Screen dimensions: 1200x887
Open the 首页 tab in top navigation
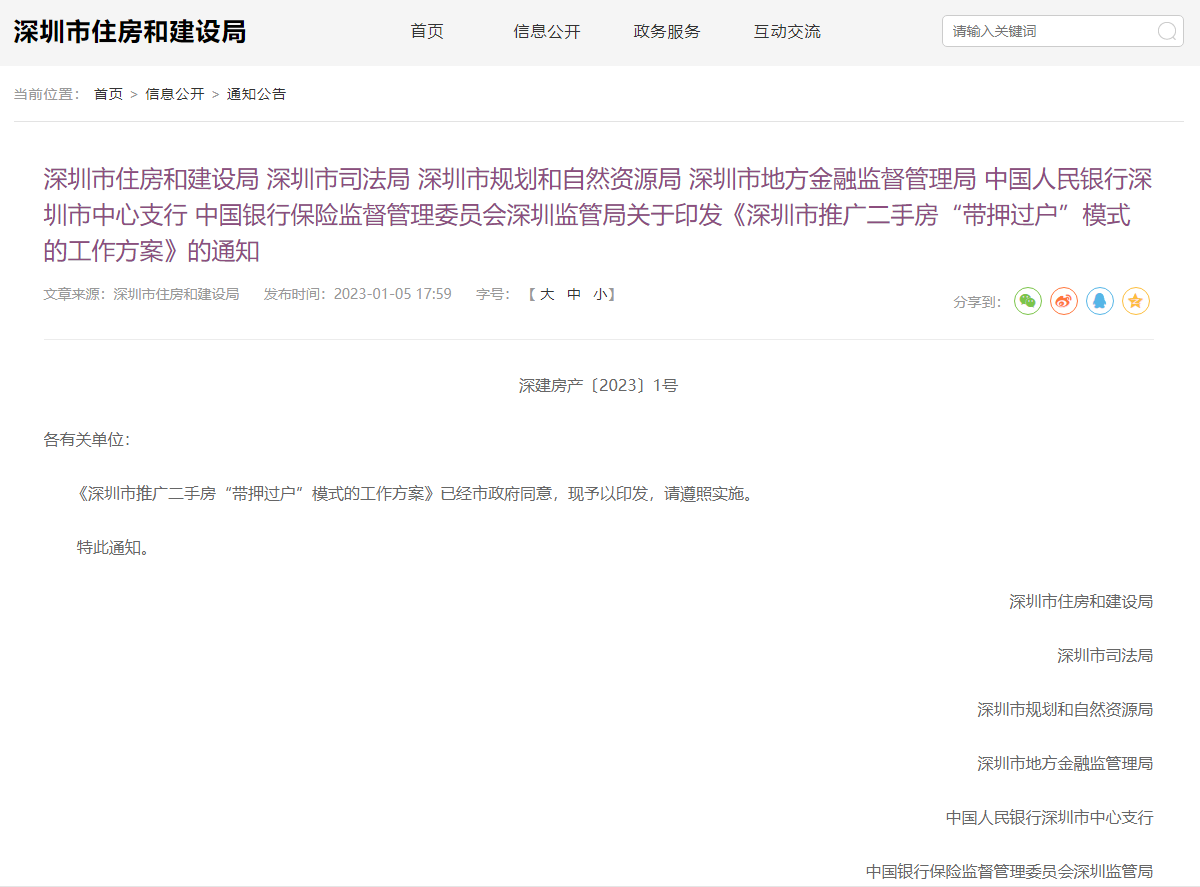click(x=427, y=32)
